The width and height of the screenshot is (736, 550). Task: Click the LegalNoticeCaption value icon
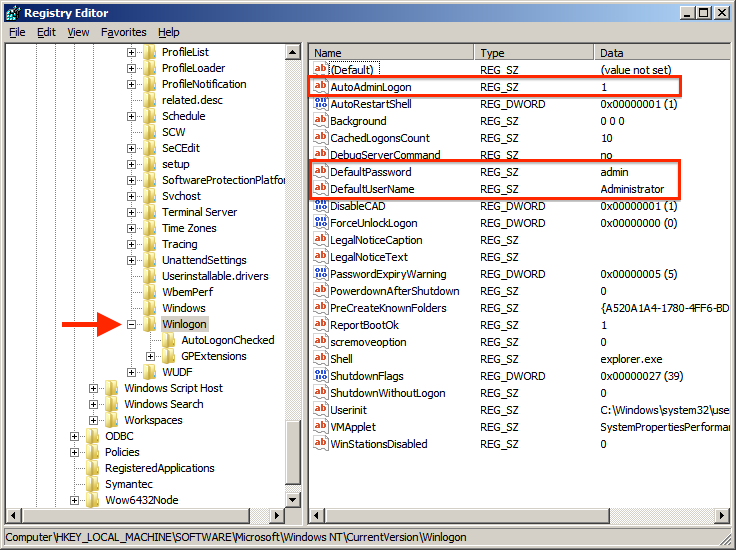321,239
